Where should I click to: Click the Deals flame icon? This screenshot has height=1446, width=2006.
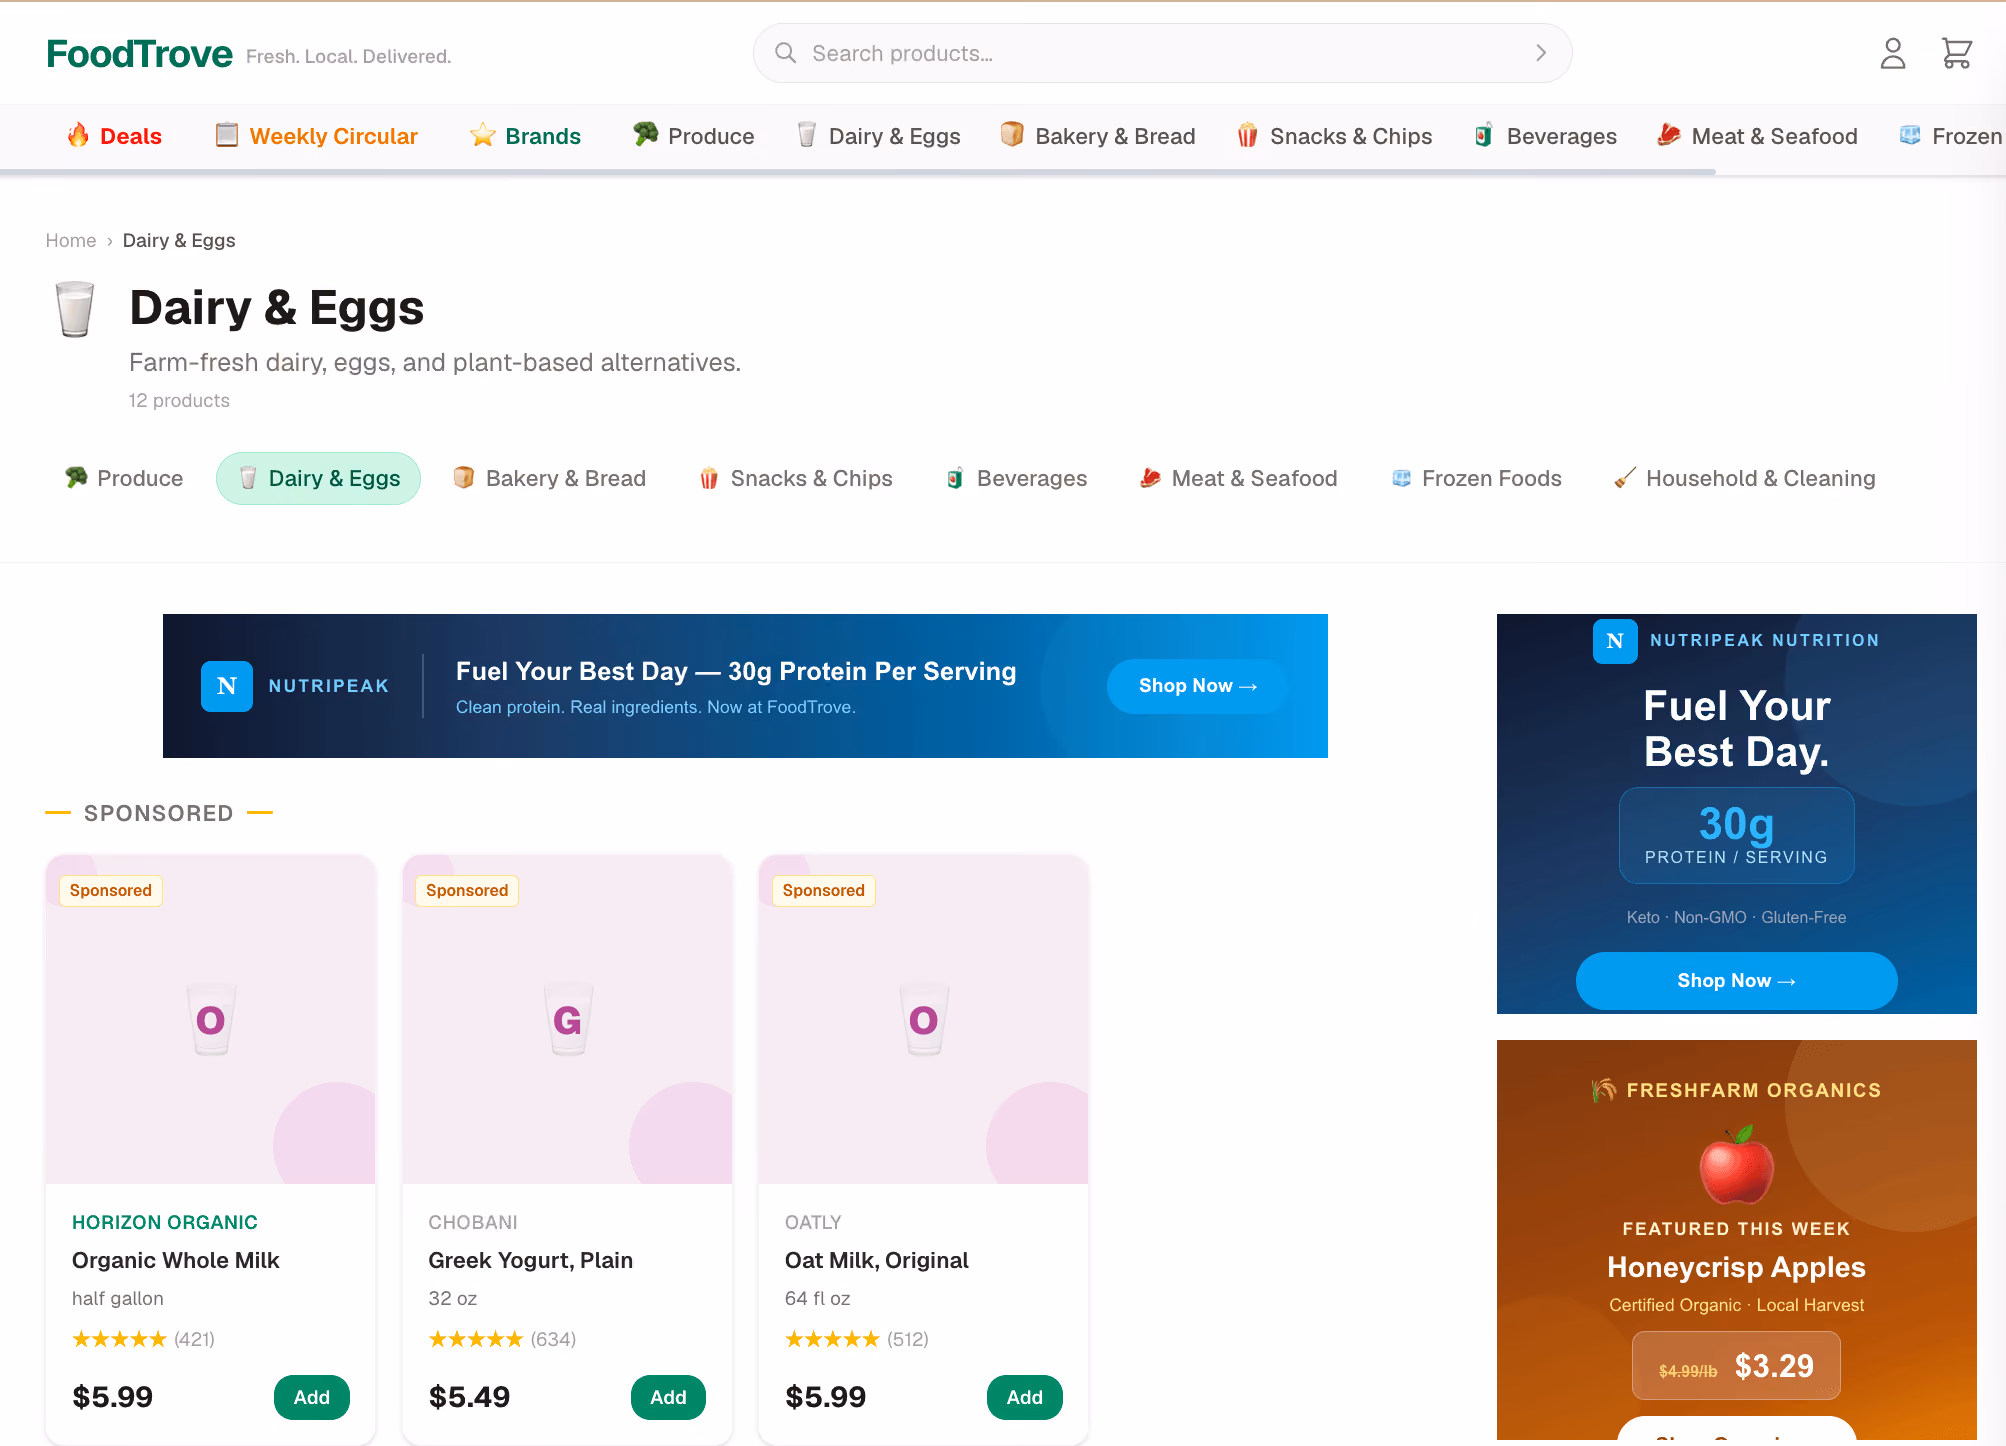(x=78, y=135)
